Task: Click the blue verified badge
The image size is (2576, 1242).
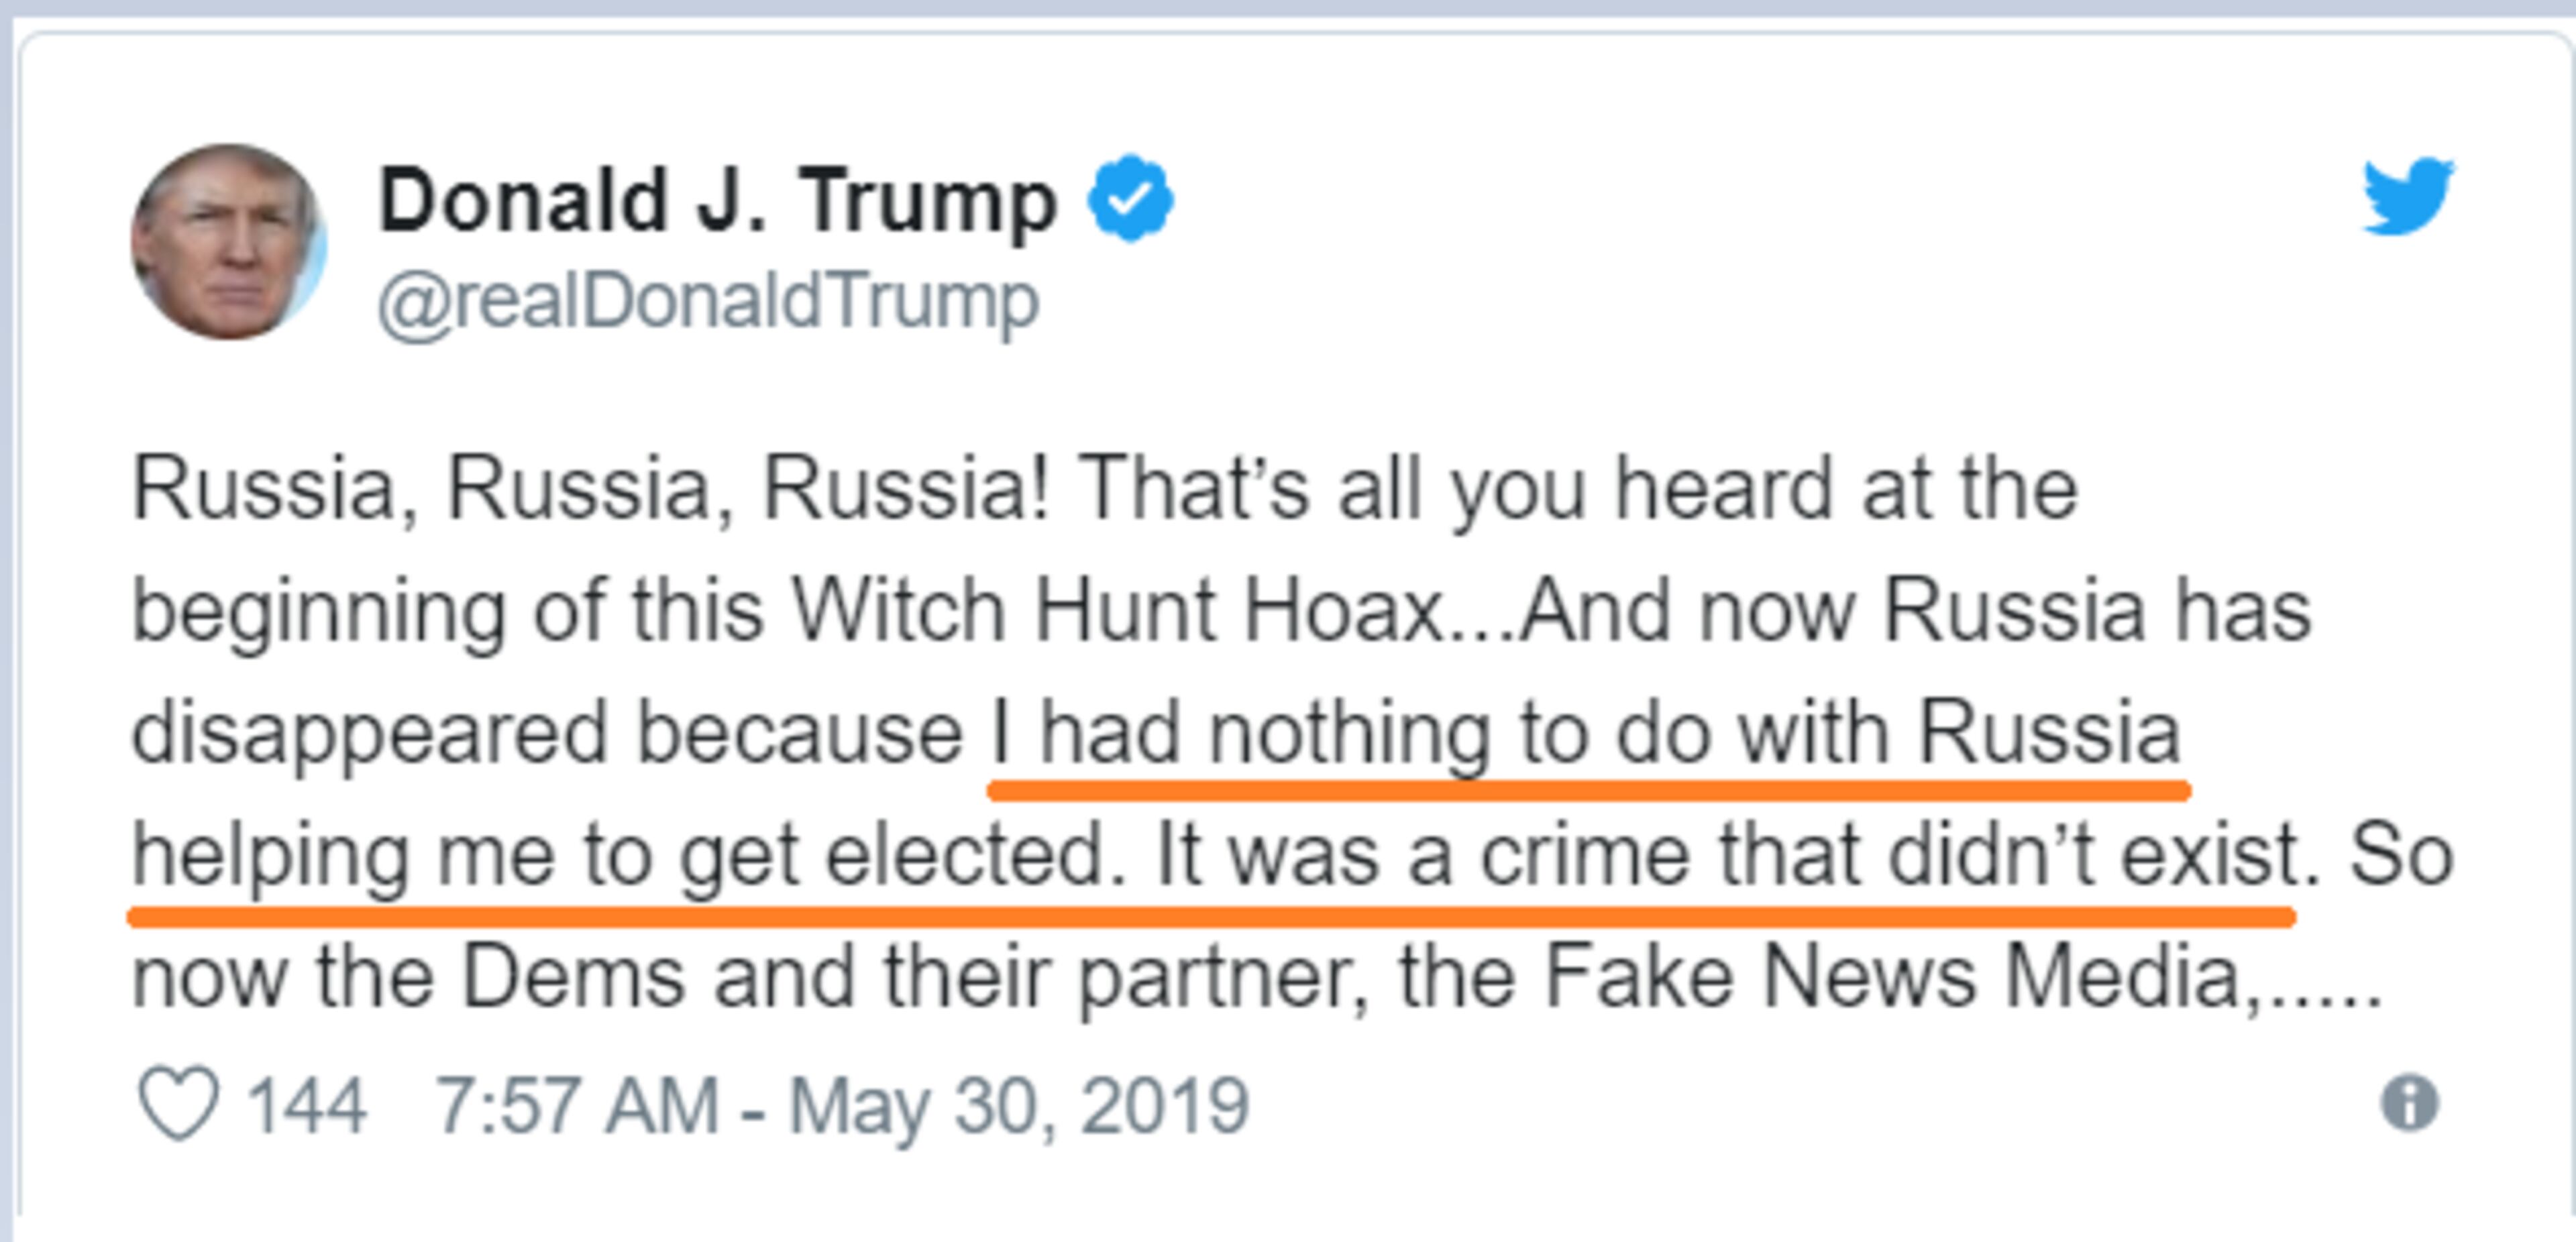Action: pyautogui.click(x=1131, y=198)
